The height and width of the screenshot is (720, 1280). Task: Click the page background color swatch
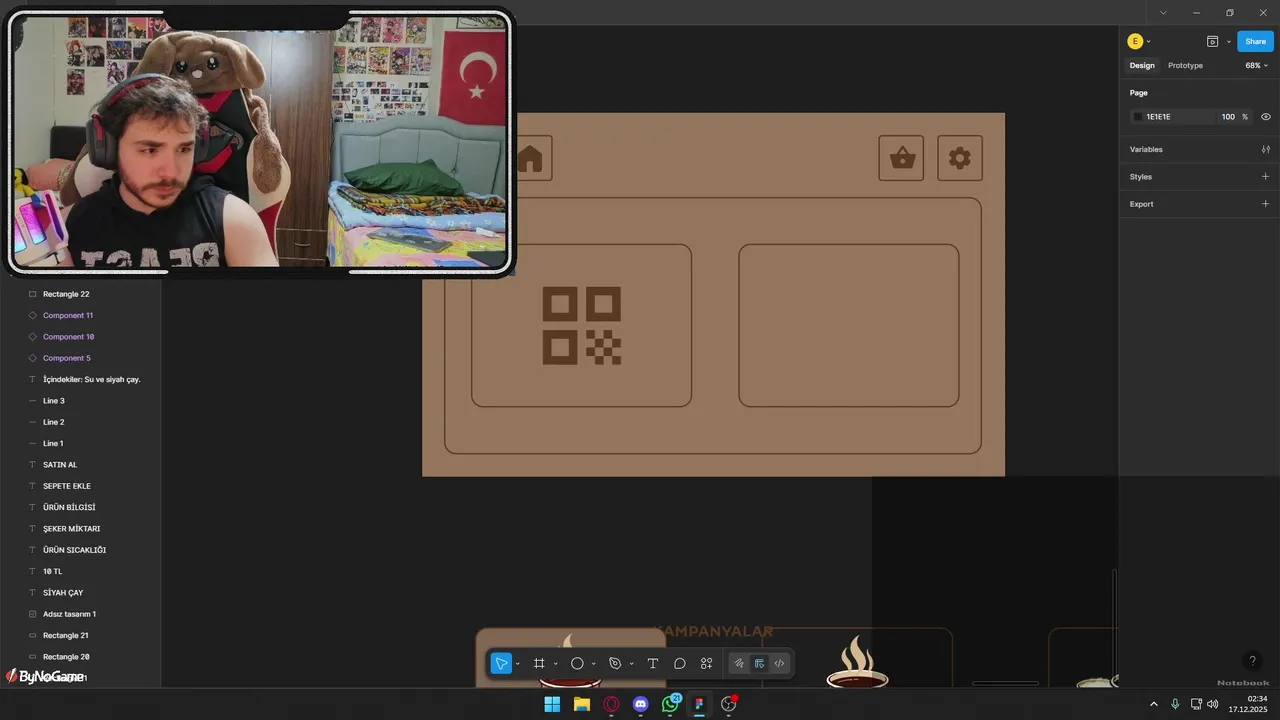pos(1137,117)
